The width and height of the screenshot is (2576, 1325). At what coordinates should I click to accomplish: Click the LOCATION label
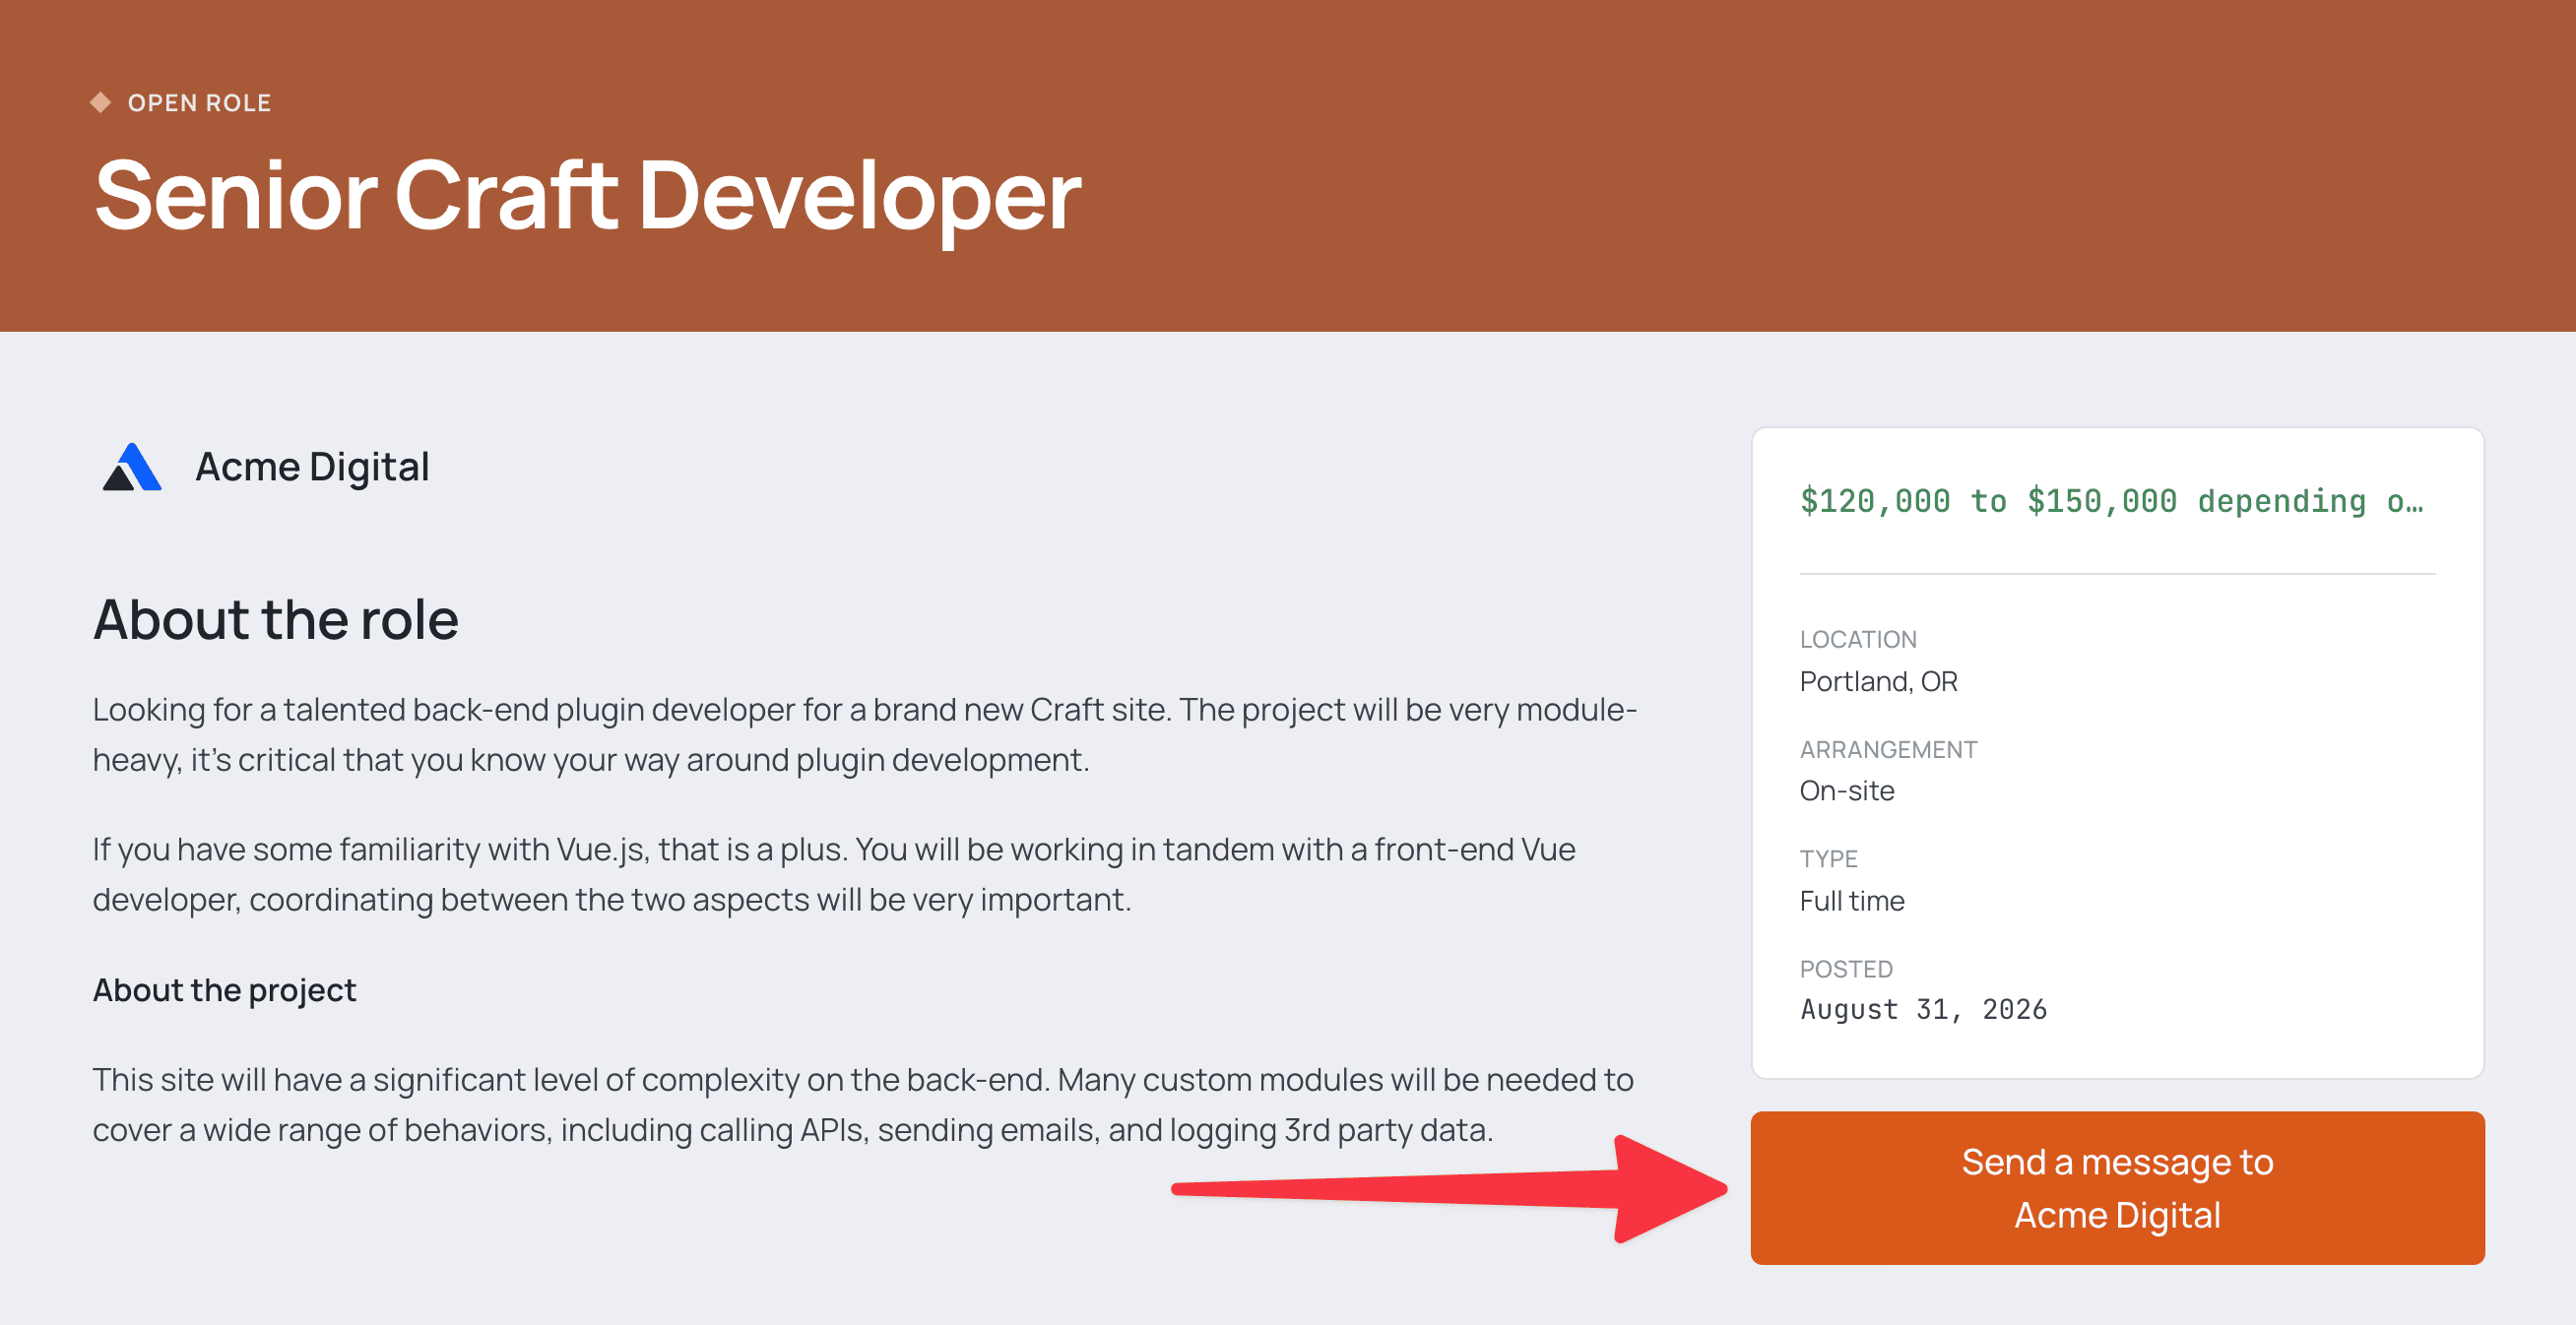pos(1858,639)
